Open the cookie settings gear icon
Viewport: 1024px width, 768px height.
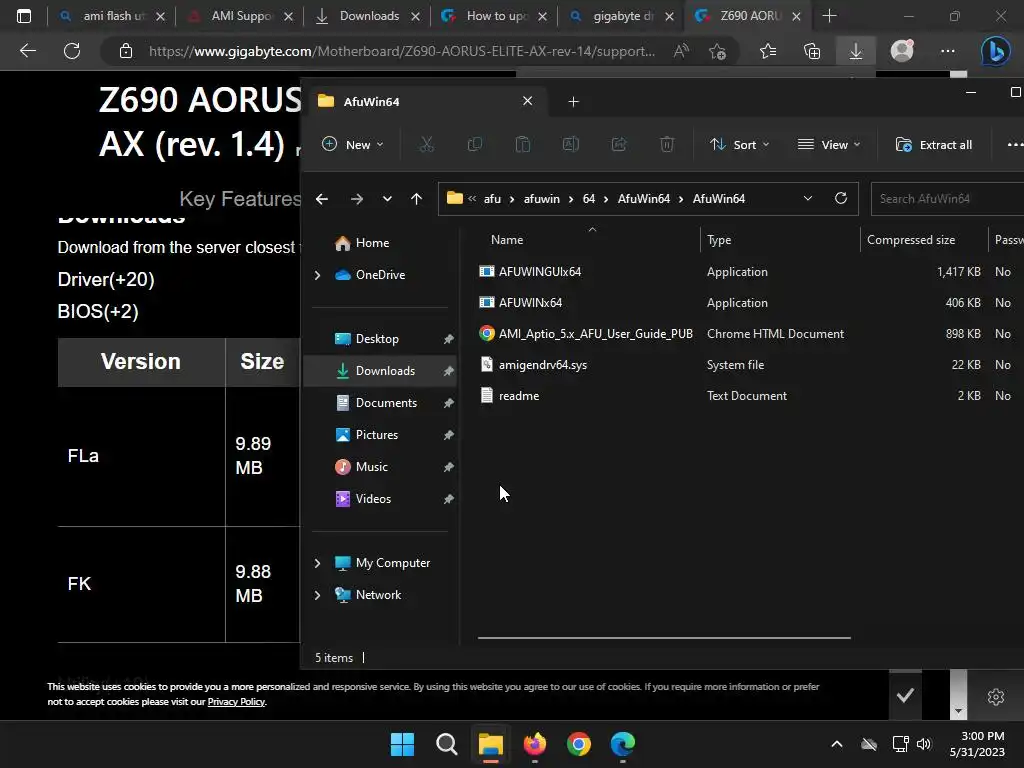[x=995, y=697]
